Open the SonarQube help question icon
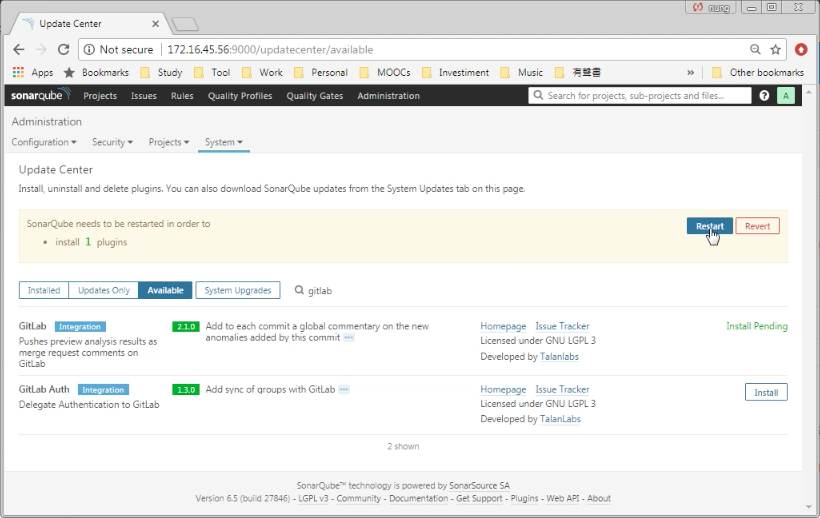This screenshot has width=820, height=518. pos(764,96)
